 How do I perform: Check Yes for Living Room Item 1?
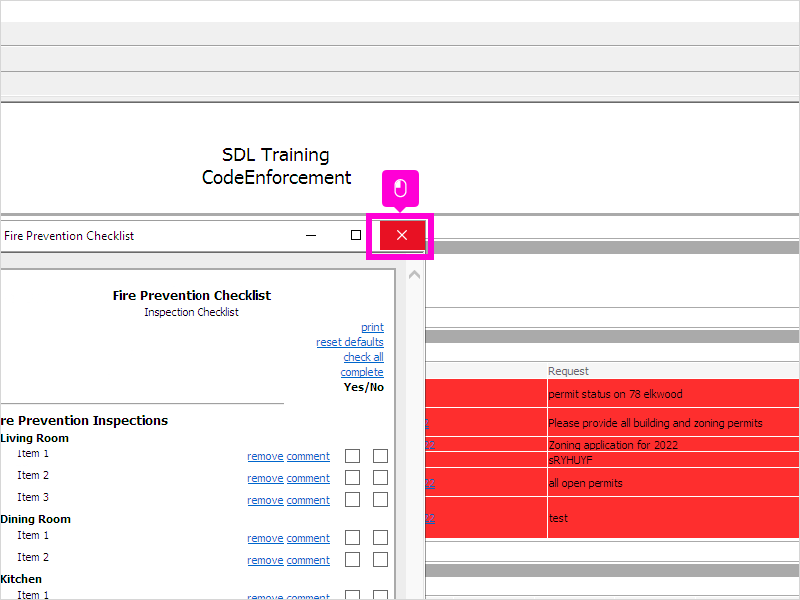pyautogui.click(x=353, y=456)
